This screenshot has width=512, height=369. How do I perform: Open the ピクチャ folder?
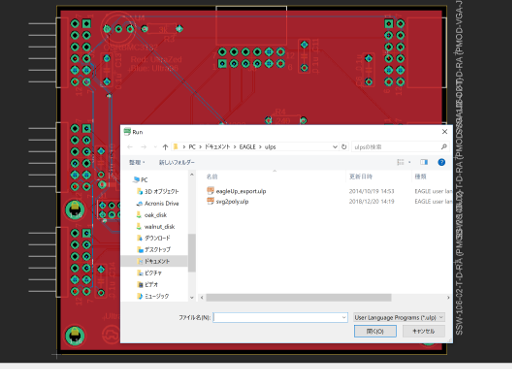pyautogui.click(x=150, y=273)
